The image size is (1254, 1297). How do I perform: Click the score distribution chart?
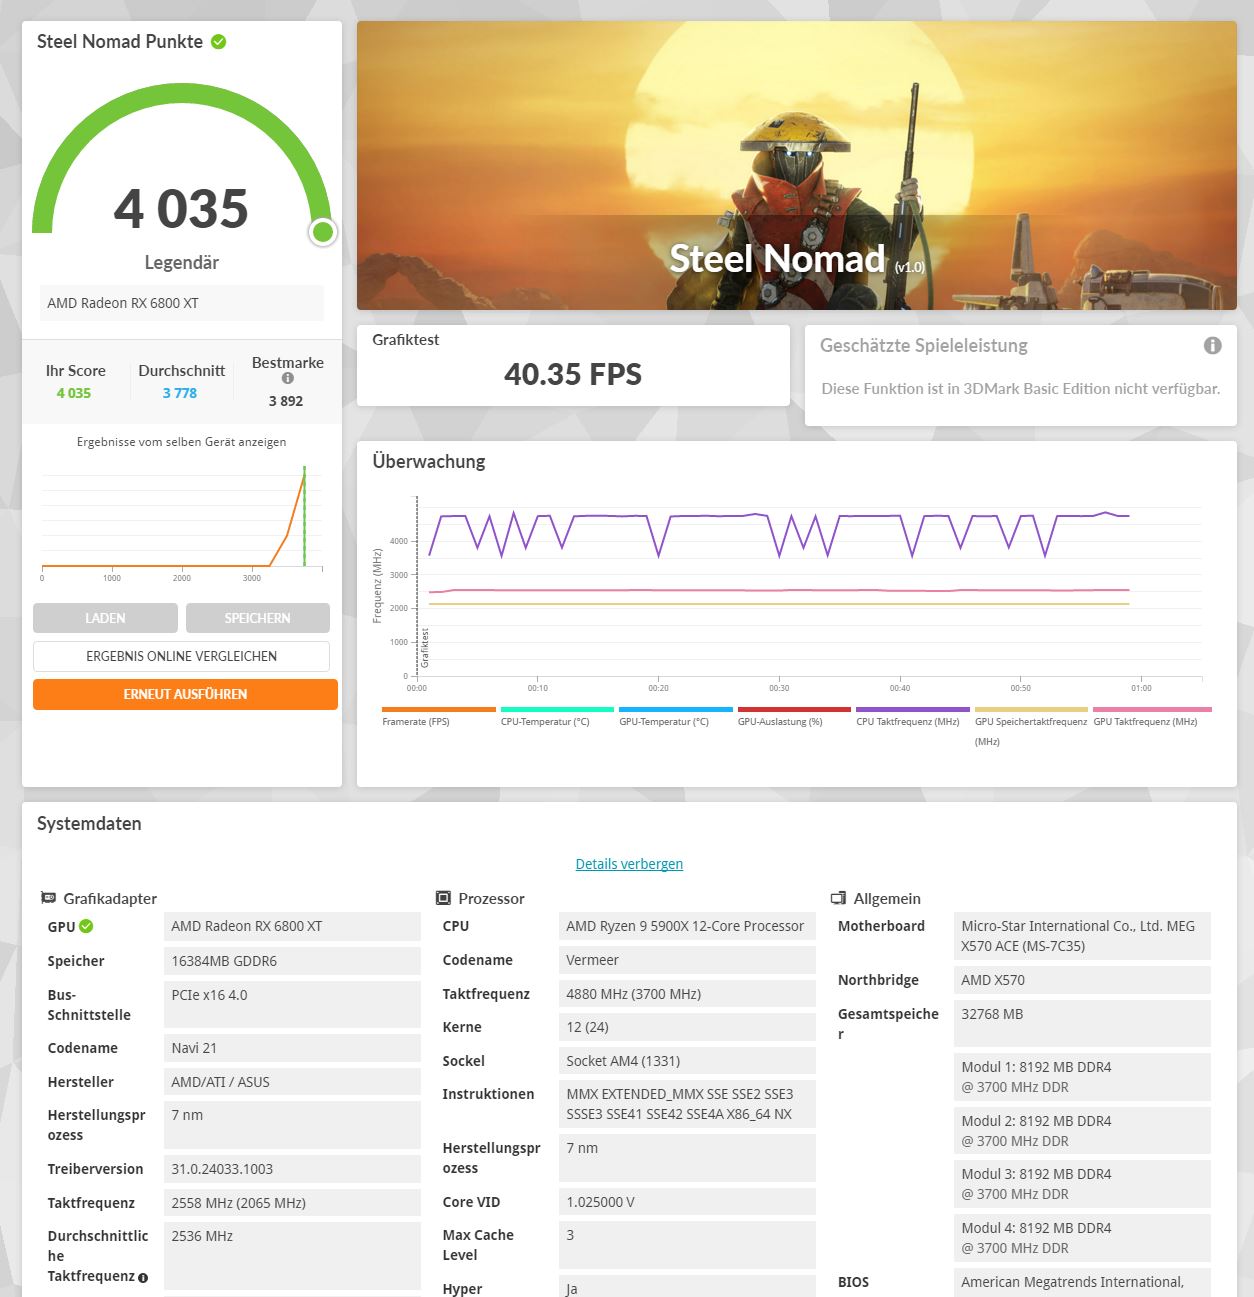182,520
